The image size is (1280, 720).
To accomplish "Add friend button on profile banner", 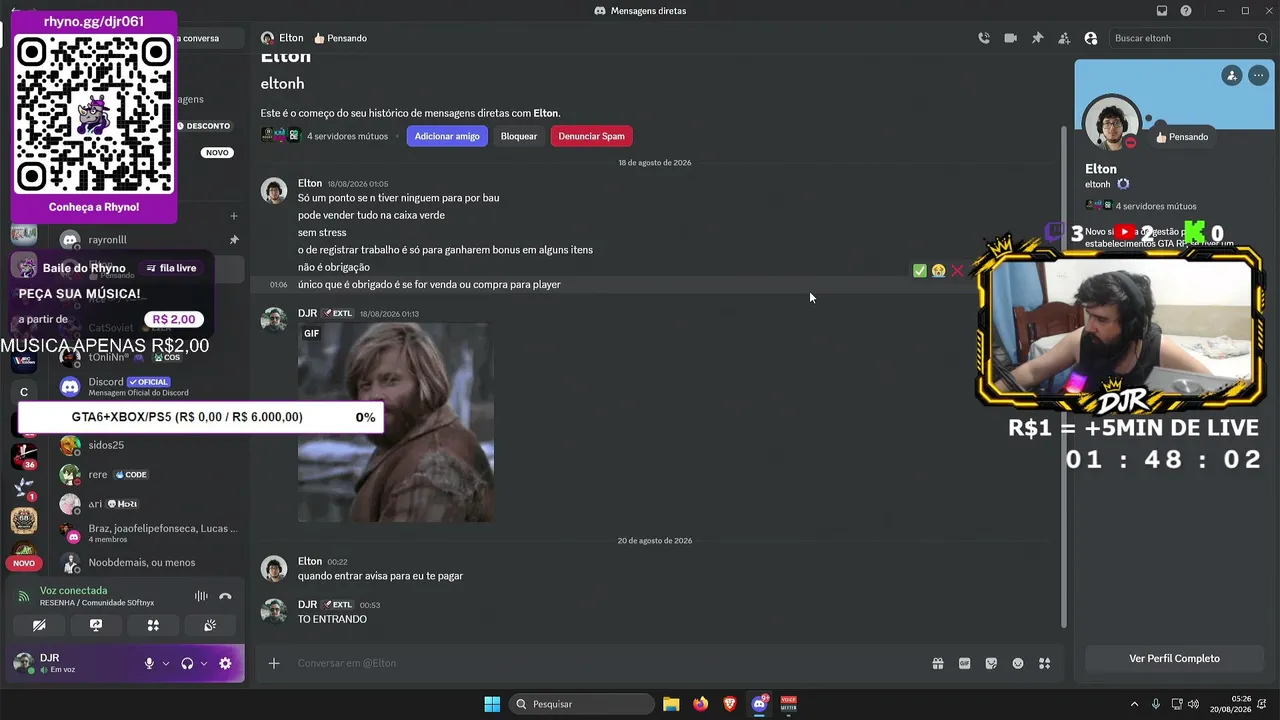I will (x=1232, y=75).
